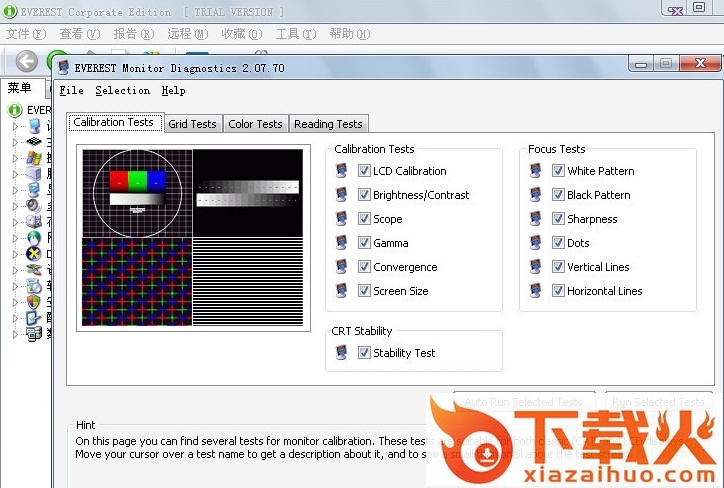This screenshot has width=724, height=488.
Task: Click the monitor icon beside Vertical Lines
Action: click(x=535, y=267)
